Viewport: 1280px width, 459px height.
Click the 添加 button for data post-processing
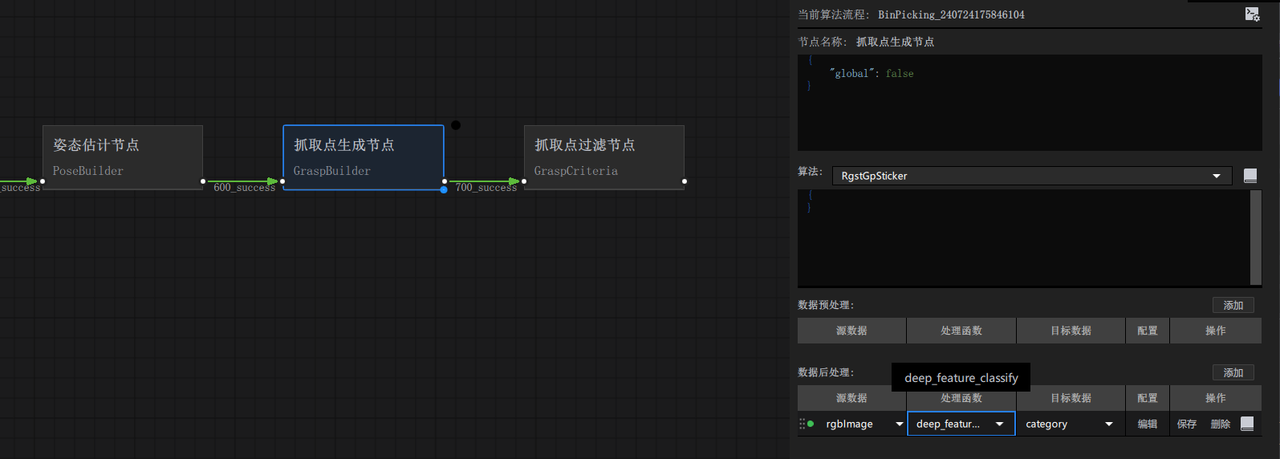tap(1232, 372)
